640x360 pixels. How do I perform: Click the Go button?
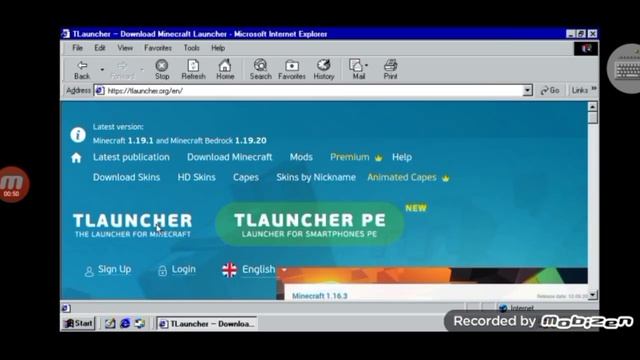[550, 90]
